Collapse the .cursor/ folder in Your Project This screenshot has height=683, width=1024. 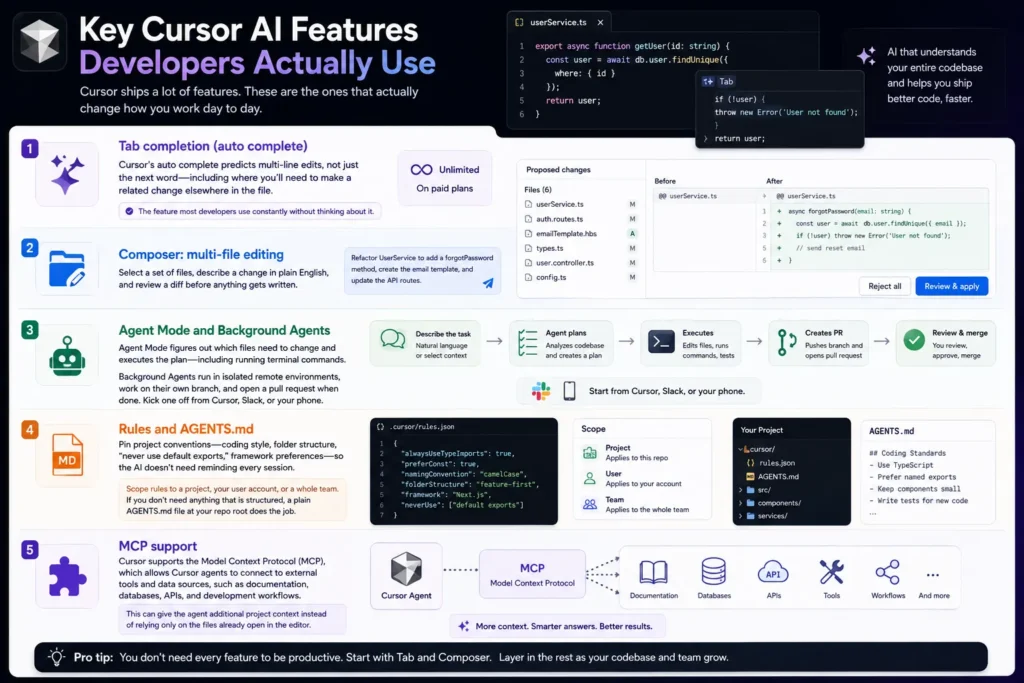coord(741,449)
